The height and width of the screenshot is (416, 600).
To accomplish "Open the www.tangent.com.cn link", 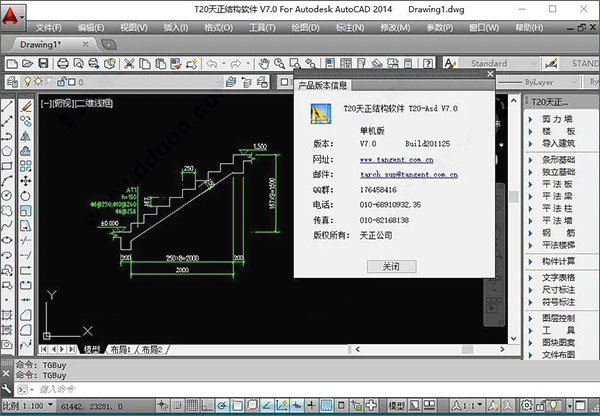I will point(396,160).
